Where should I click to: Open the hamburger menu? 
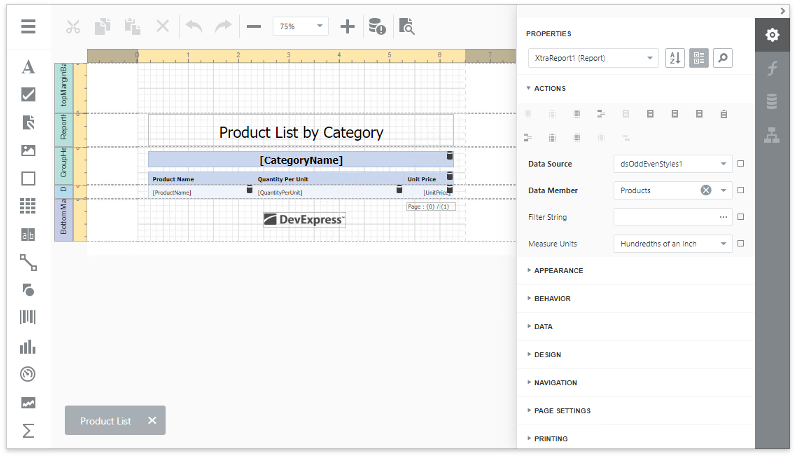coord(28,27)
